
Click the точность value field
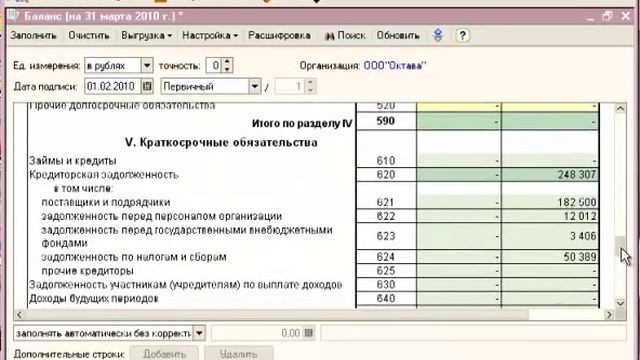(x=214, y=65)
